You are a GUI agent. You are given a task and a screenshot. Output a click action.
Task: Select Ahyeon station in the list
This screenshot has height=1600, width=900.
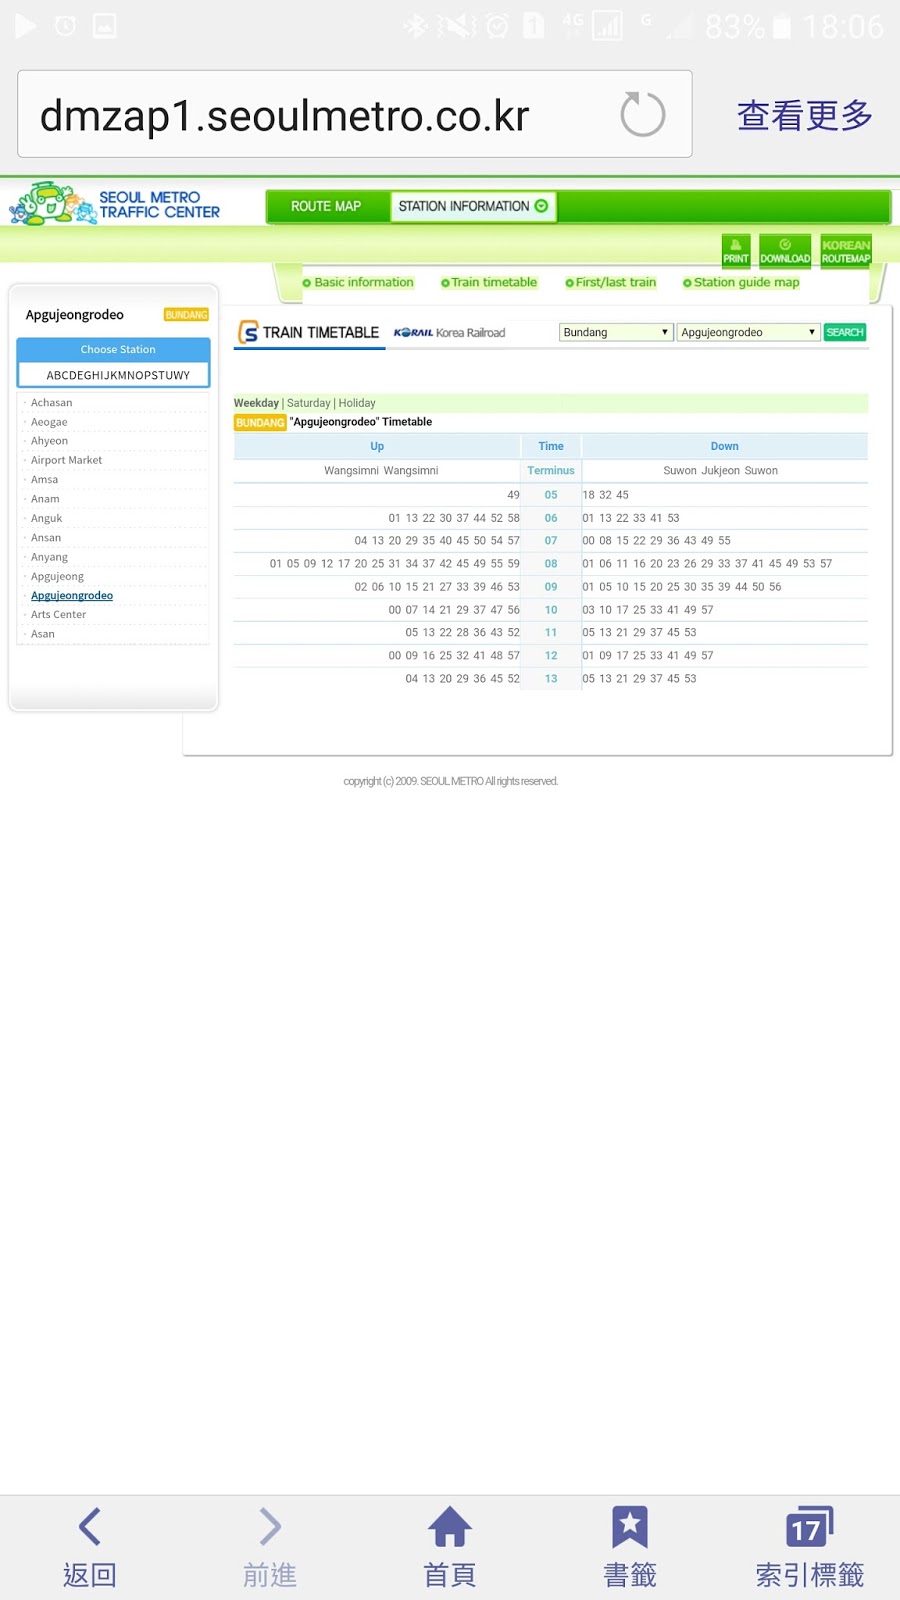pyautogui.click(x=49, y=441)
